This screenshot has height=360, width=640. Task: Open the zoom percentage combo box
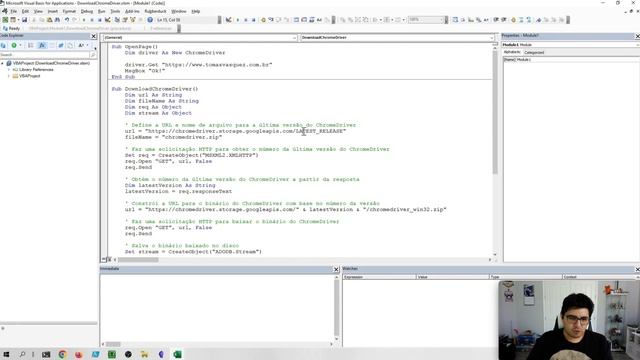tap(426, 20)
